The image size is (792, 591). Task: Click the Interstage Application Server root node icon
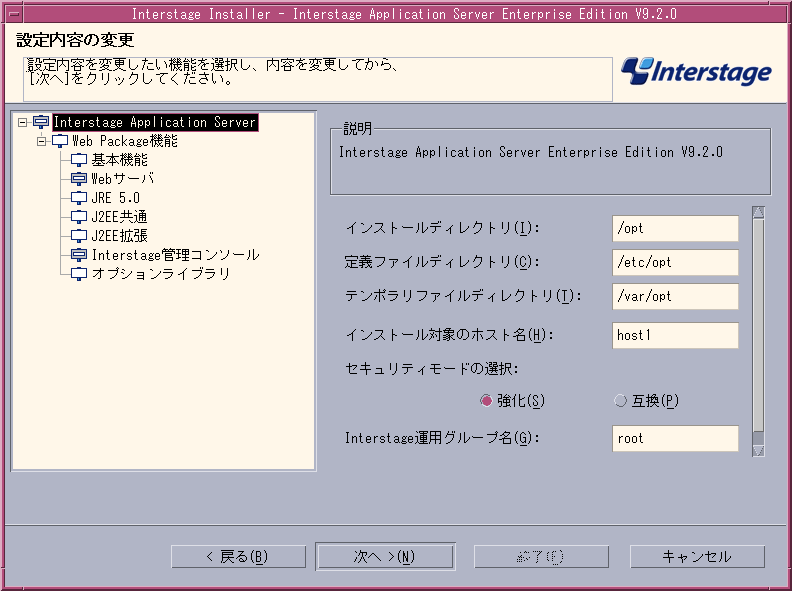click(41, 122)
